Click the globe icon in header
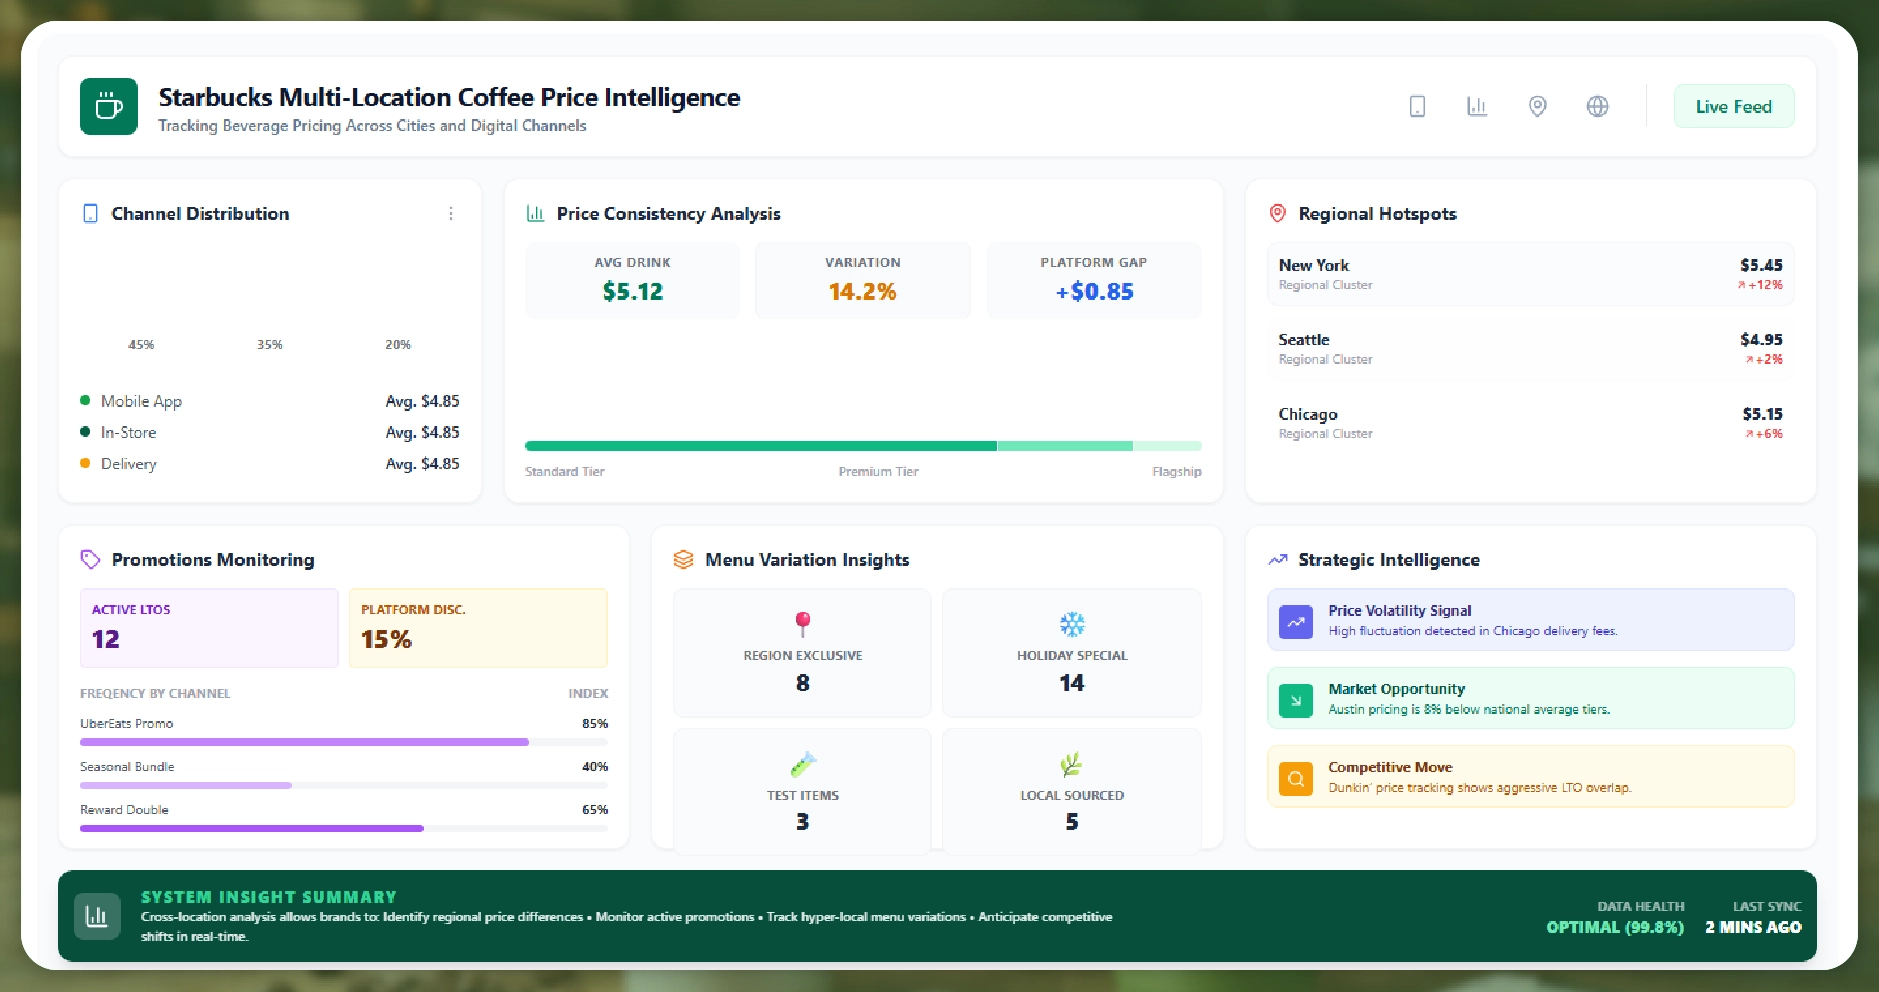The height and width of the screenshot is (992, 1879). (x=1598, y=106)
